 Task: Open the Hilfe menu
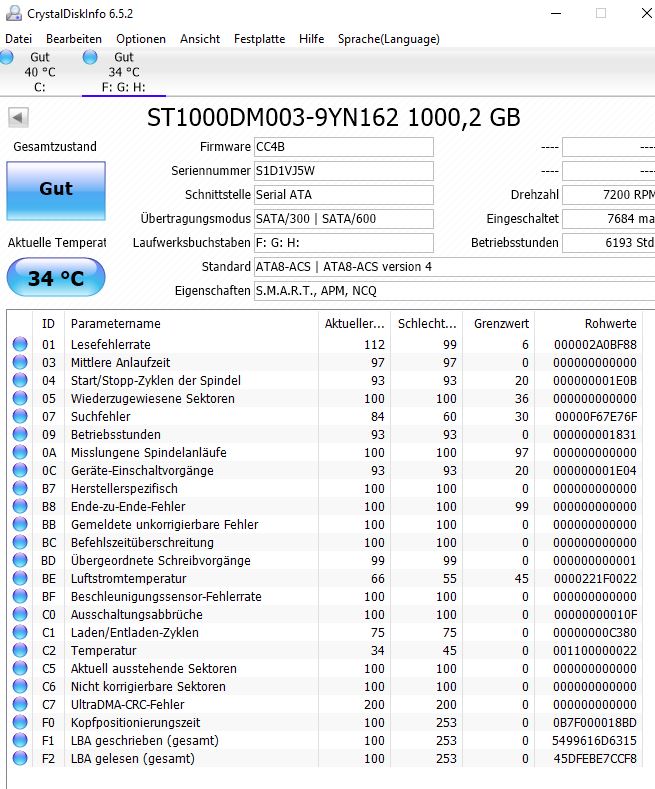pyautogui.click(x=311, y=39)
